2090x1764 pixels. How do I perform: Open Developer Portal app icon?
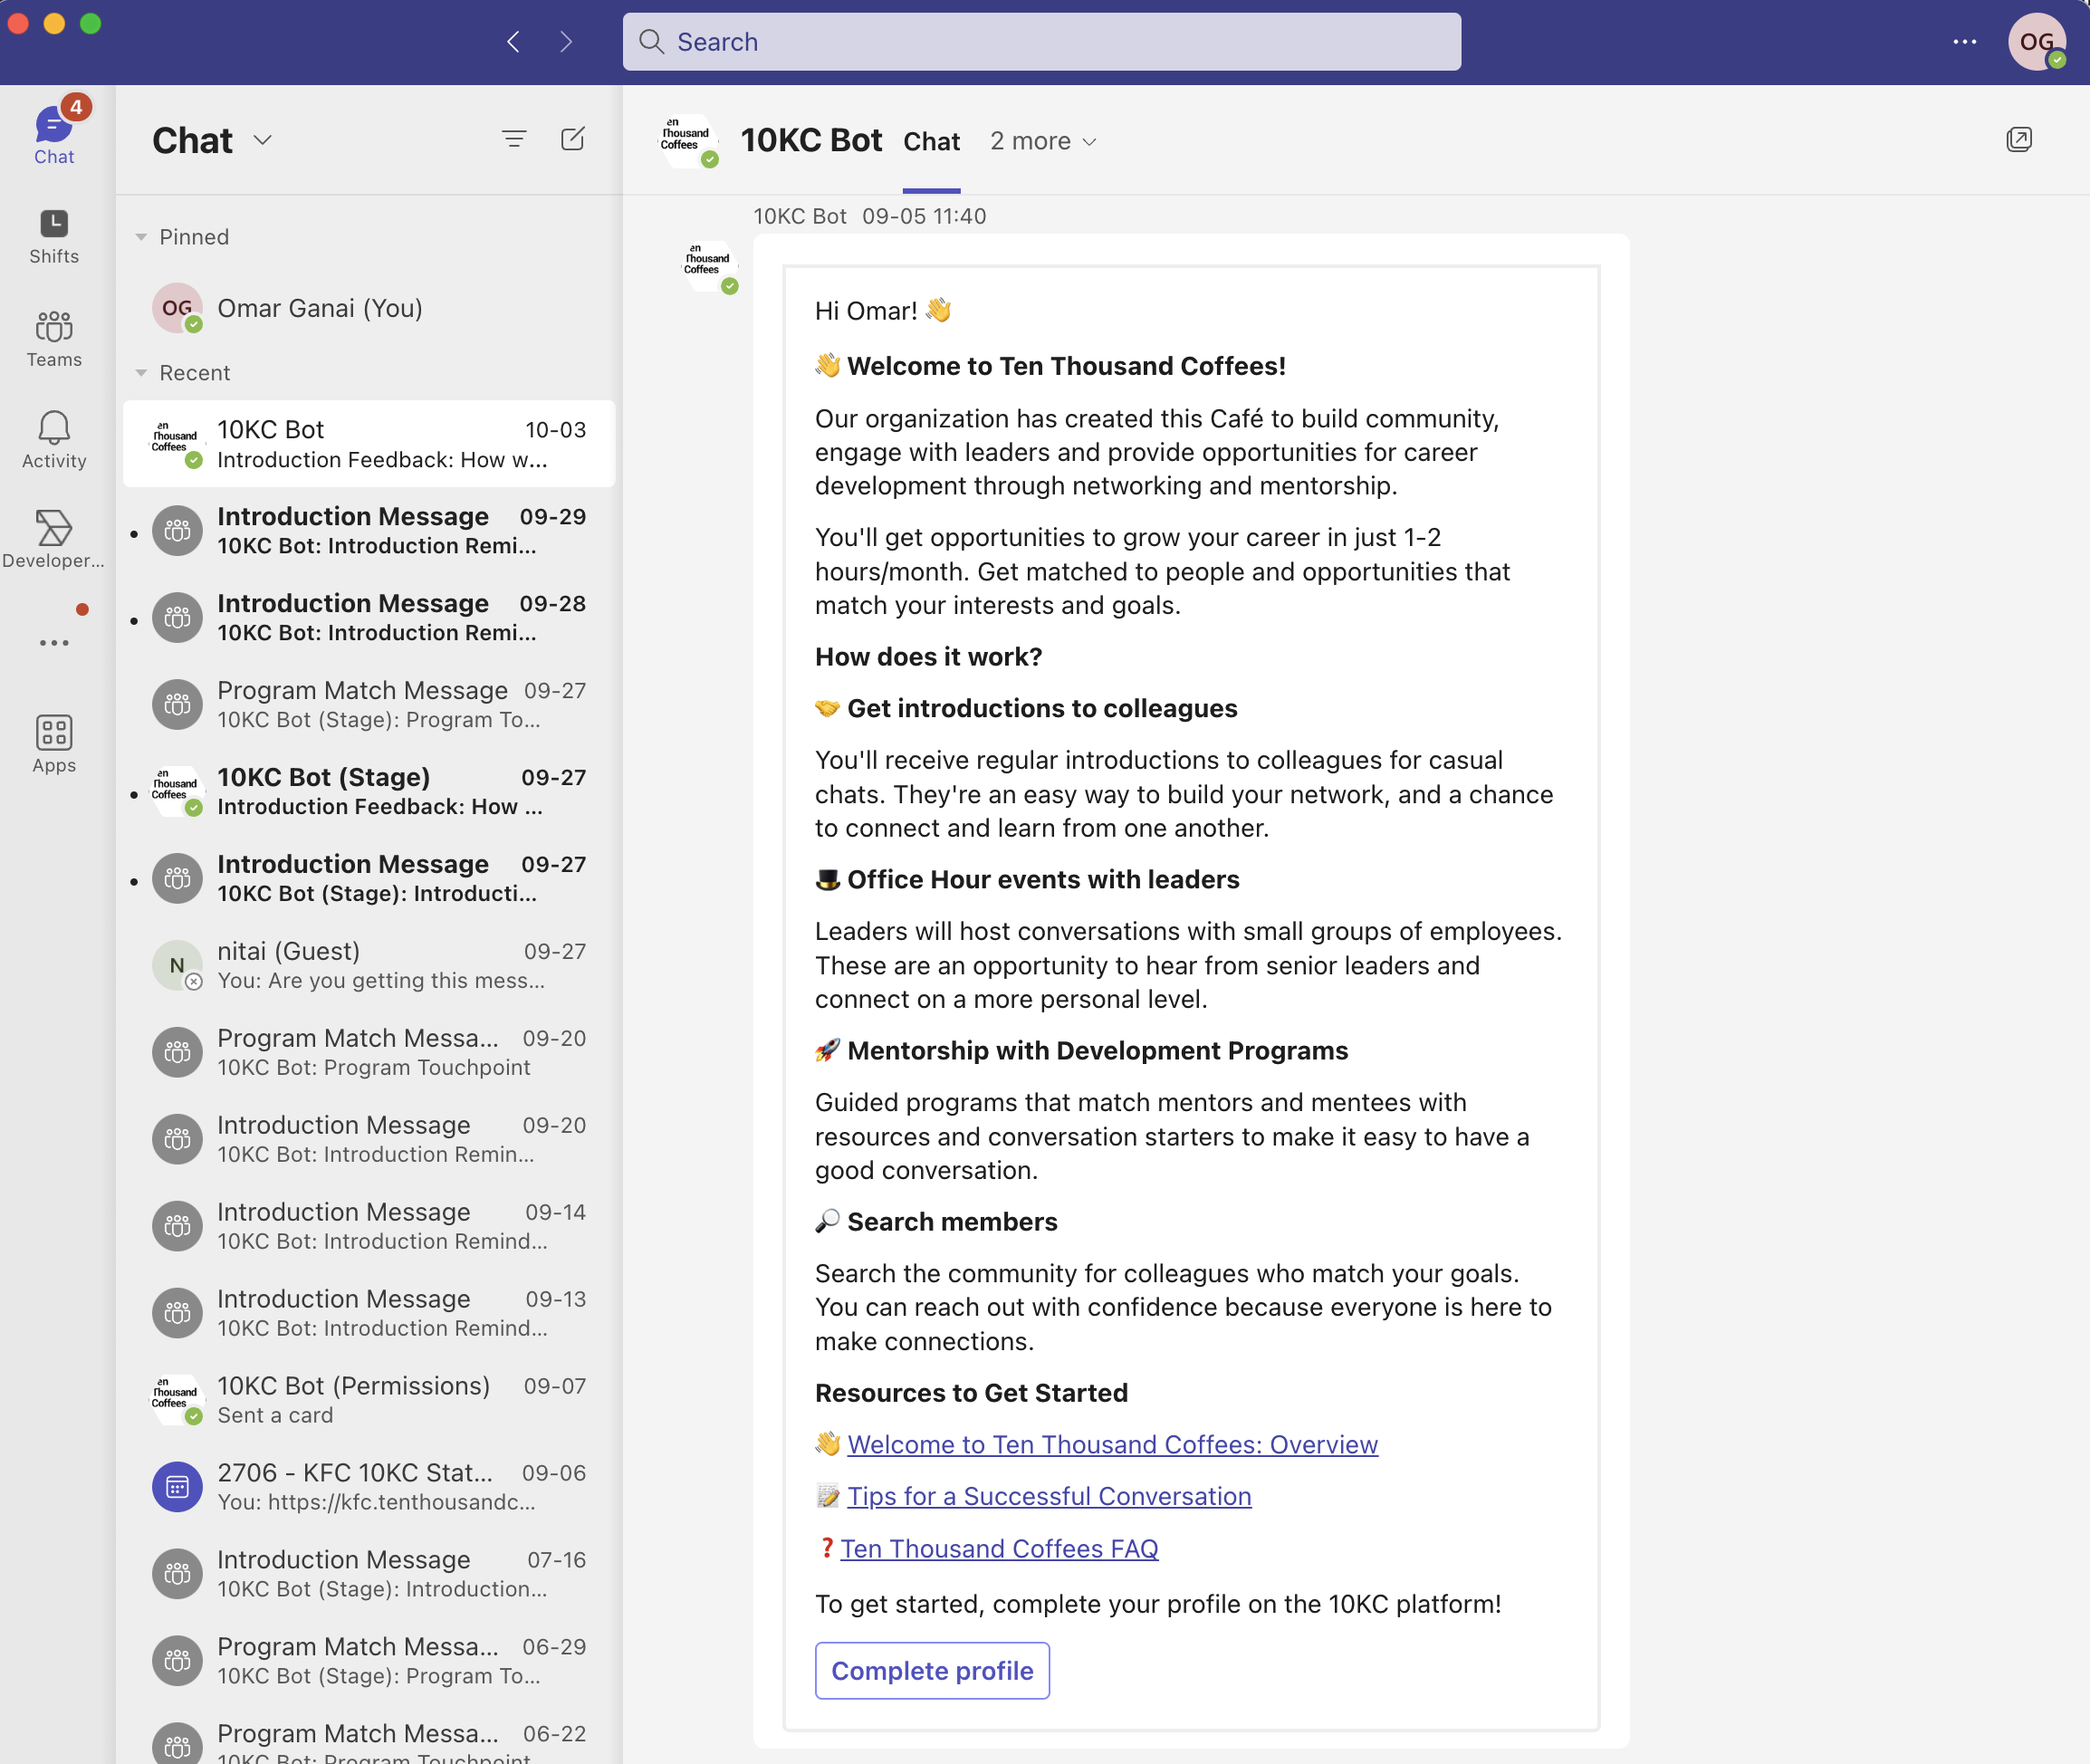[54, 540]
